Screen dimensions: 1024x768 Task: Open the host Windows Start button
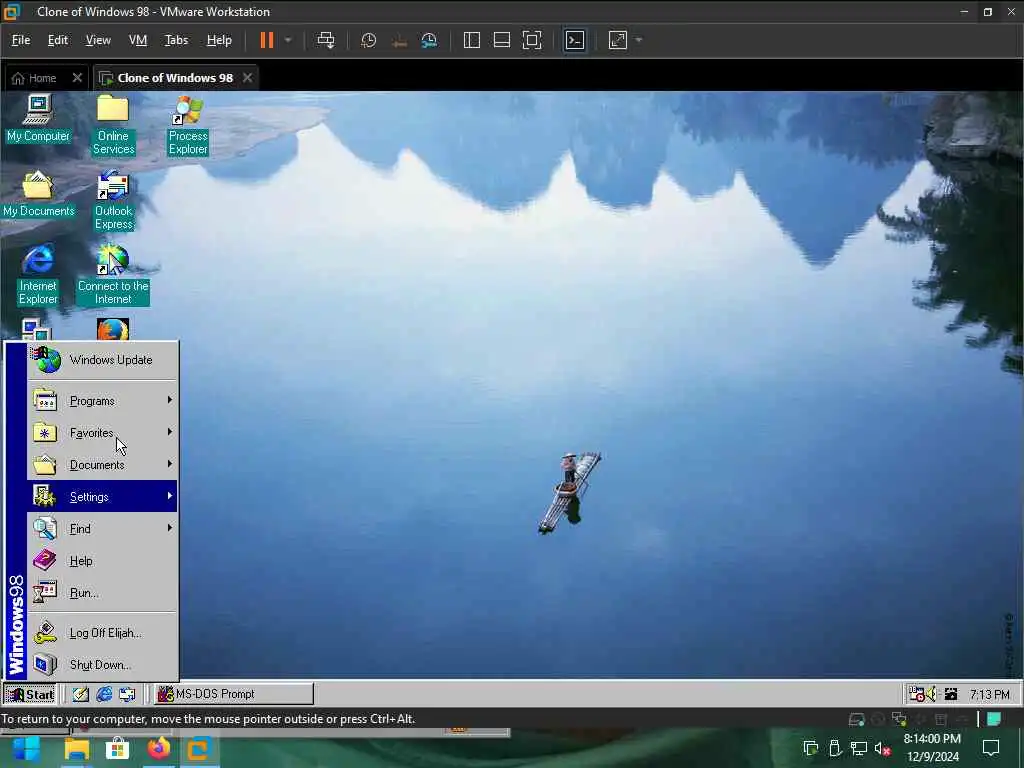pos(27,748)
